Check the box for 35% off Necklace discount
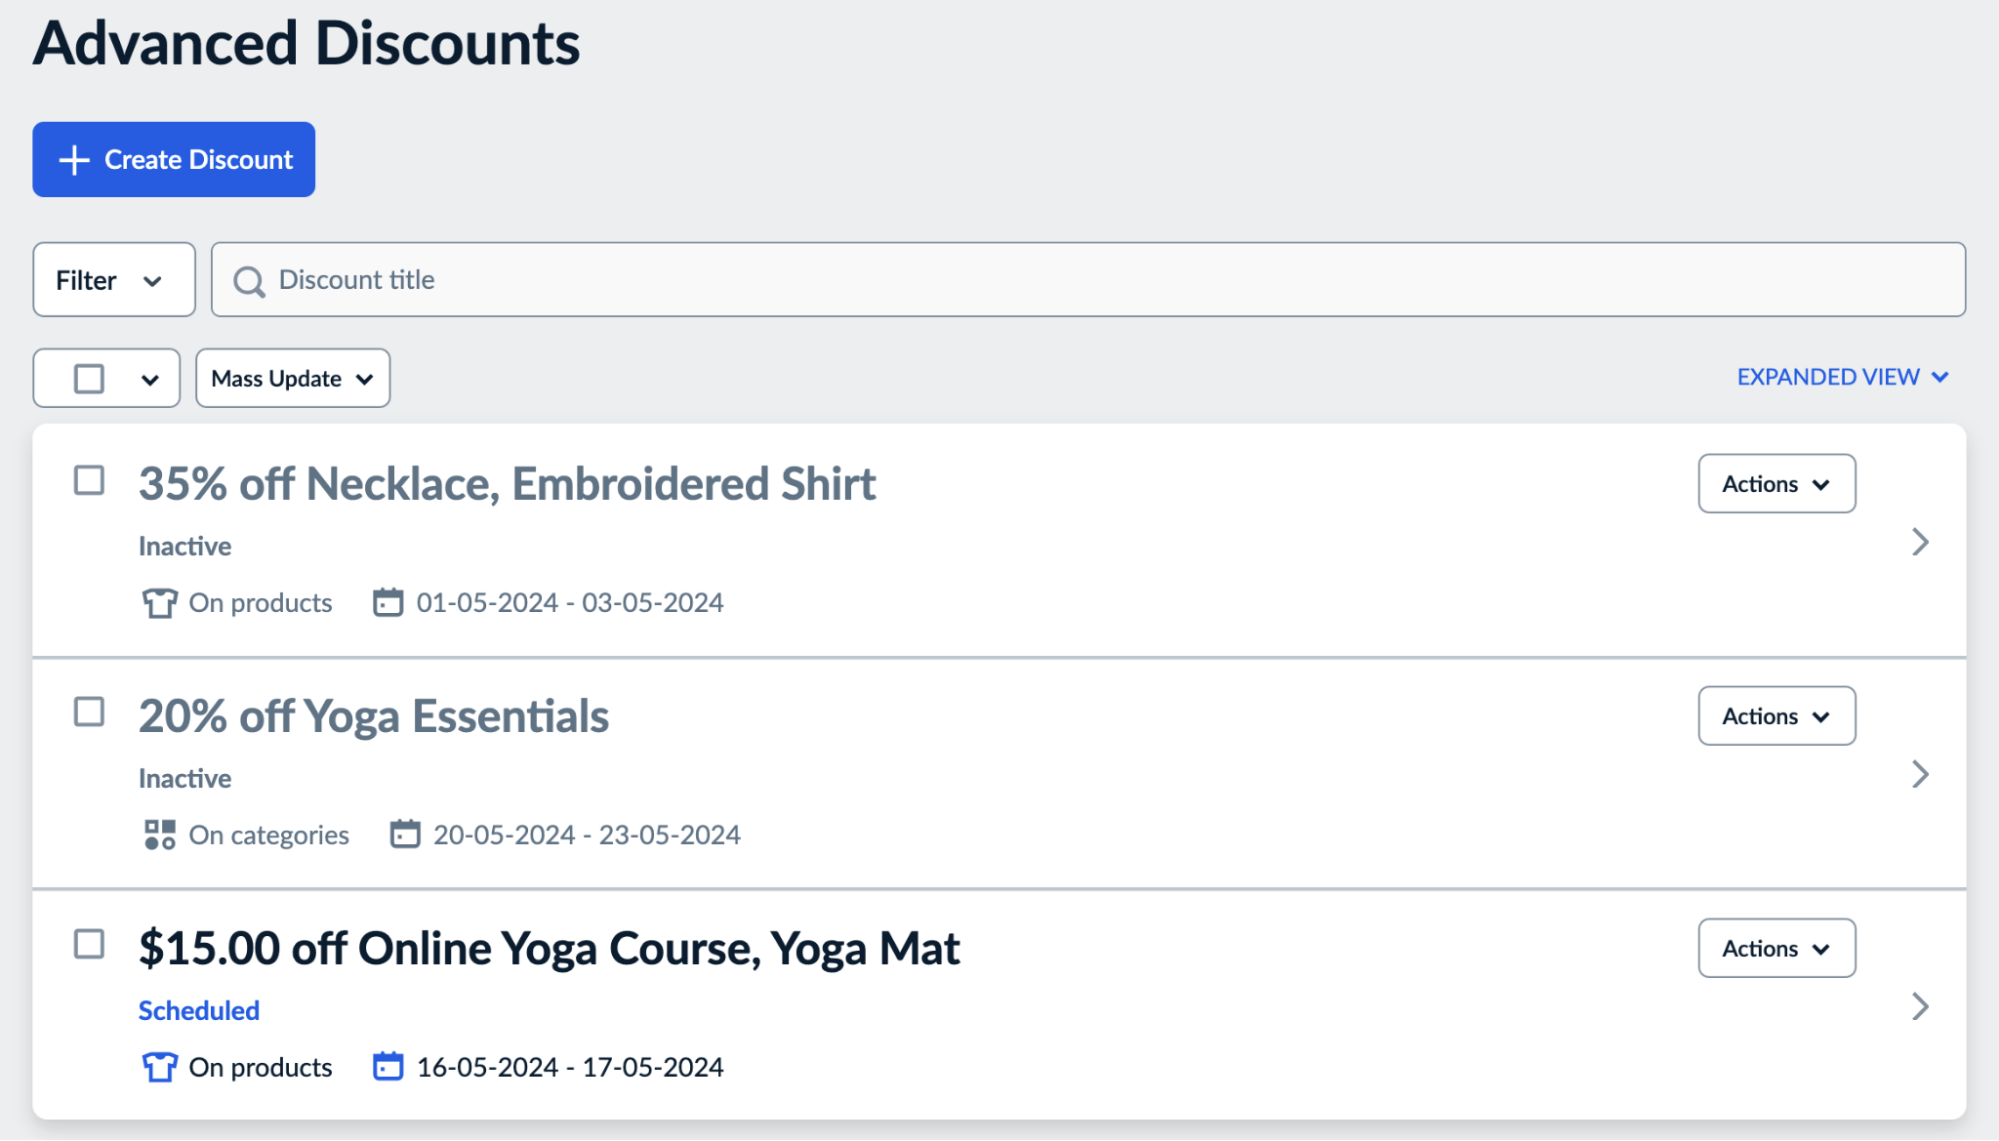The height and width of the screenshot is (1141, 1999). [x=90, y=481]
